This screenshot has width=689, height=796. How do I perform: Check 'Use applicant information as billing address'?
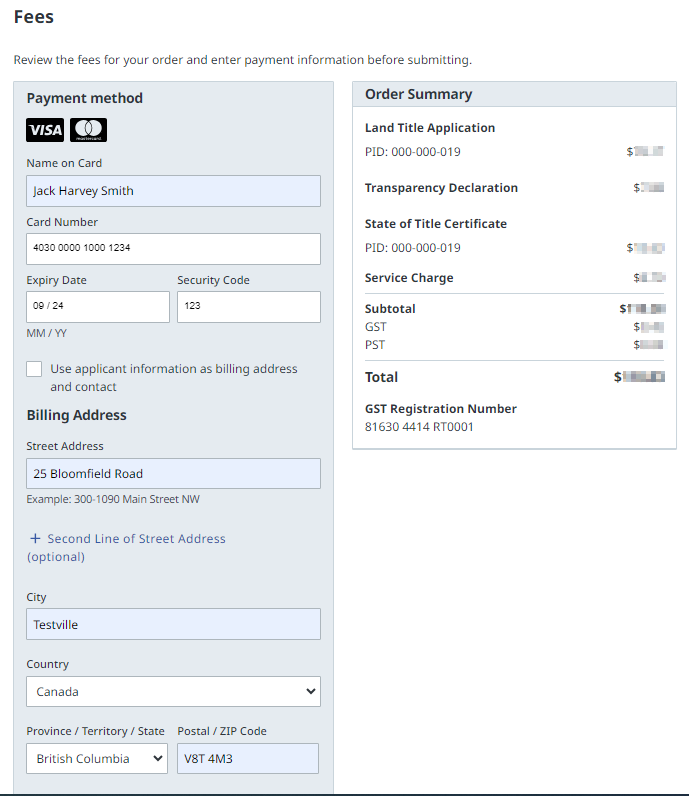coord(34,369)
